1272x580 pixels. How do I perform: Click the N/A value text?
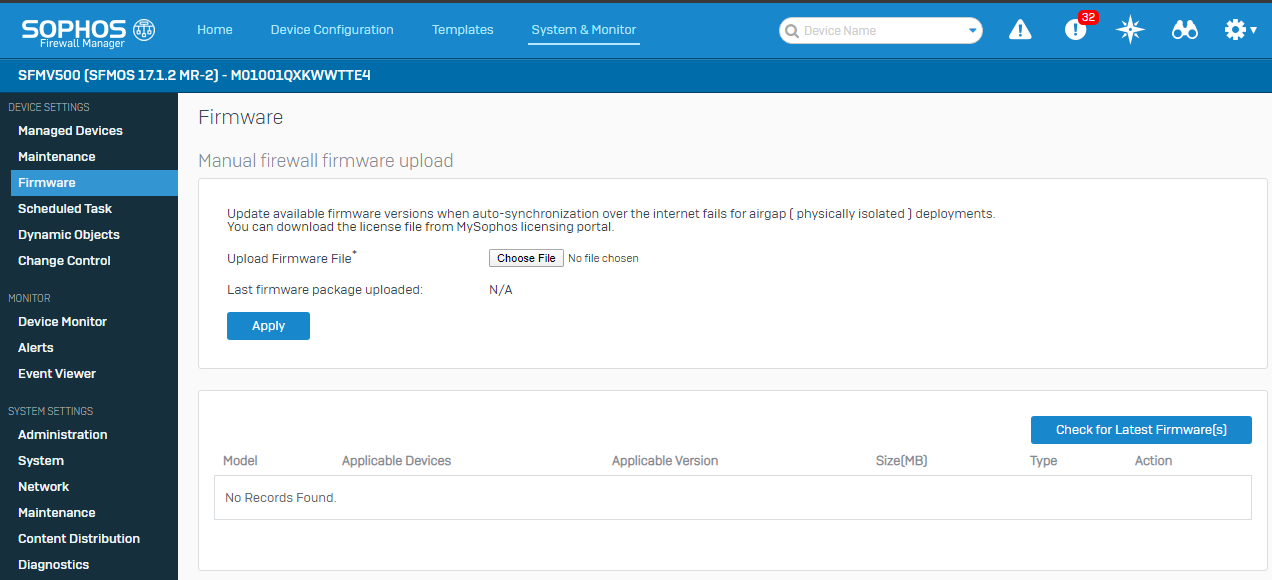(x=500, y=290)
